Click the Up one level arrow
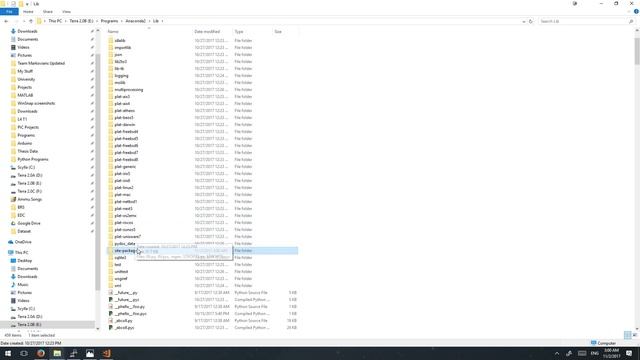 coord(31,21)
